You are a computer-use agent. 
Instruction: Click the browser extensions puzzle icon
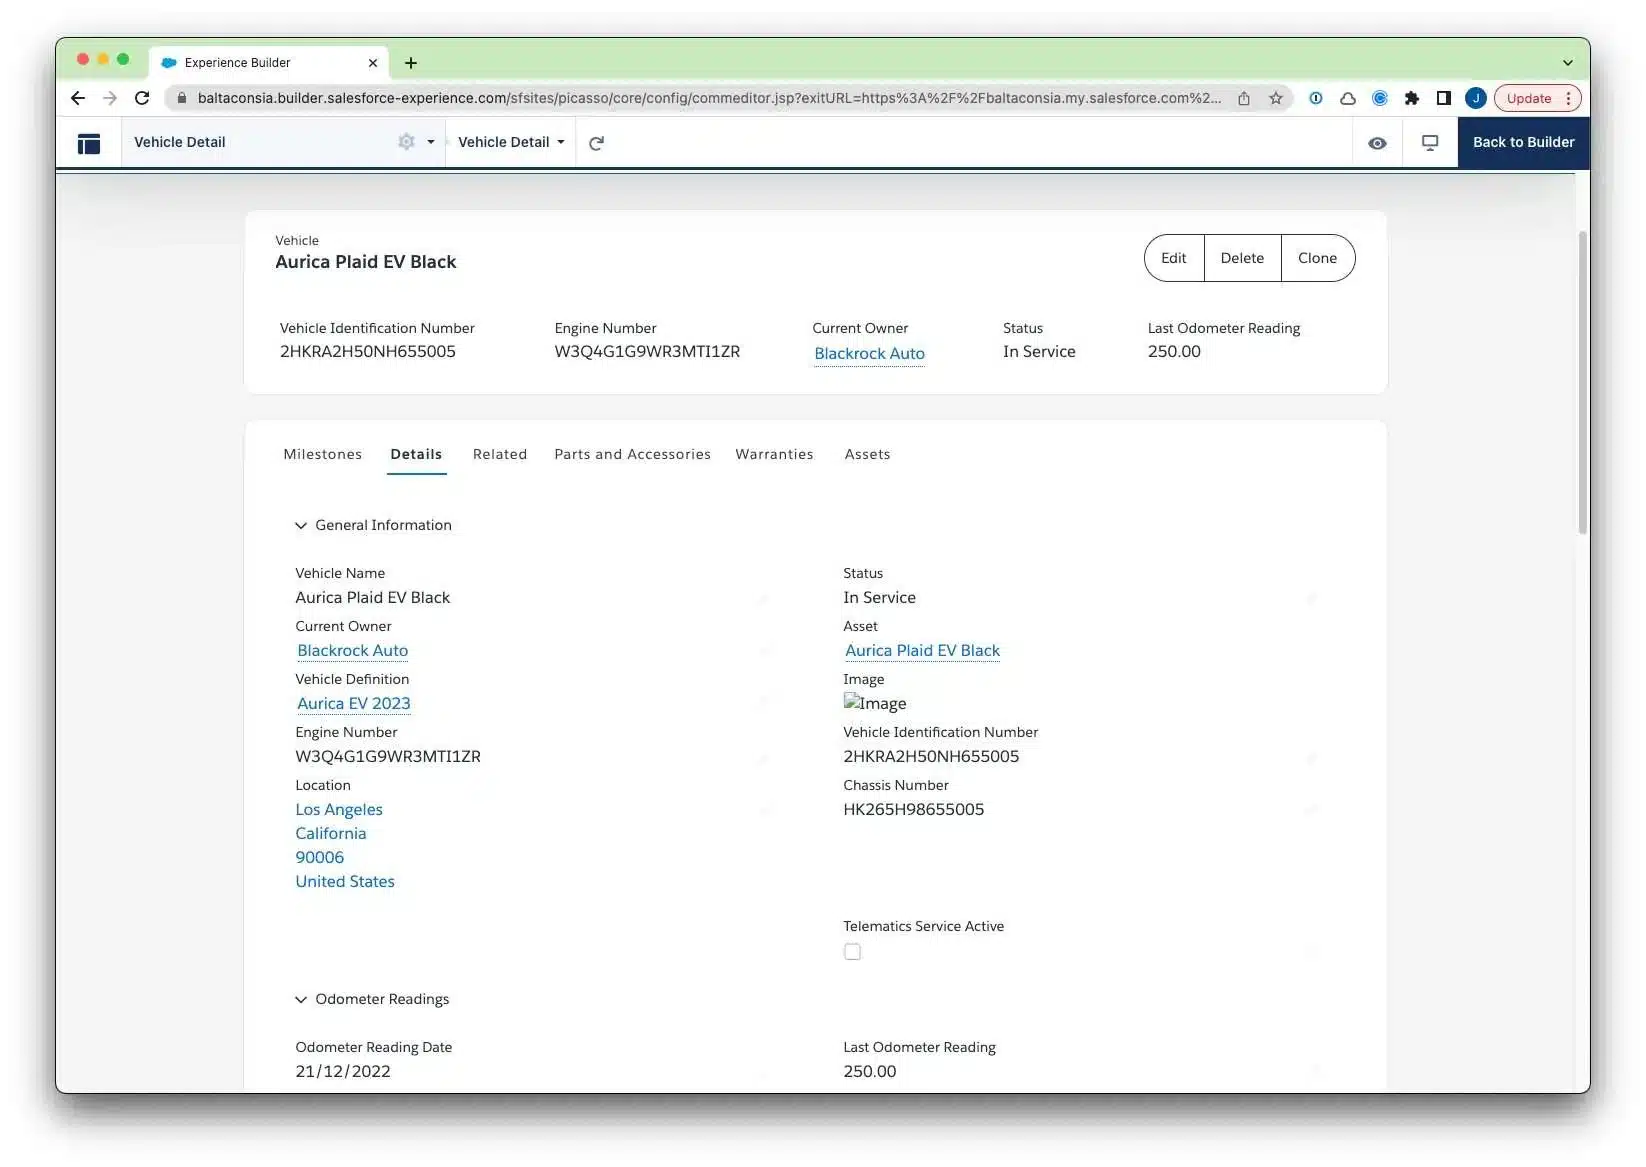point(1411,98)
